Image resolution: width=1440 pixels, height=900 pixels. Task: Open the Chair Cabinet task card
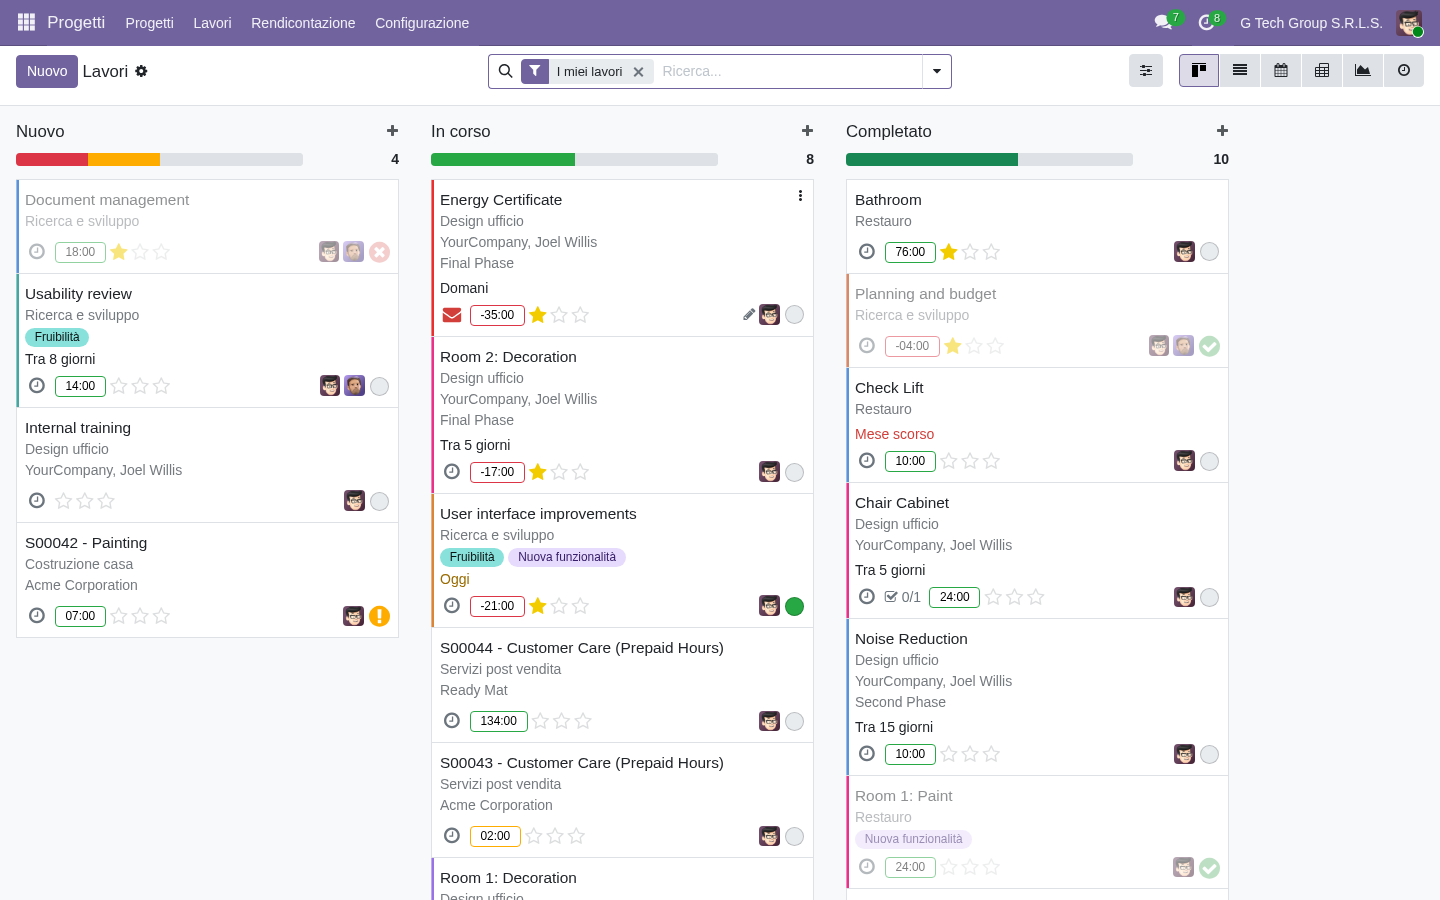pos(1037,551)
